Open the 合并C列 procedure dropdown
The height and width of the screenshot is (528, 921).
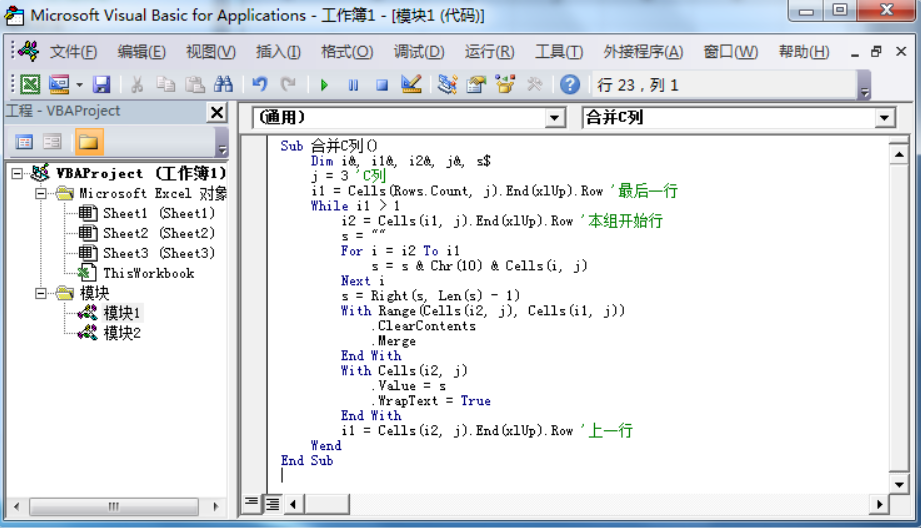pyautogui.click(x=884, y=118)
